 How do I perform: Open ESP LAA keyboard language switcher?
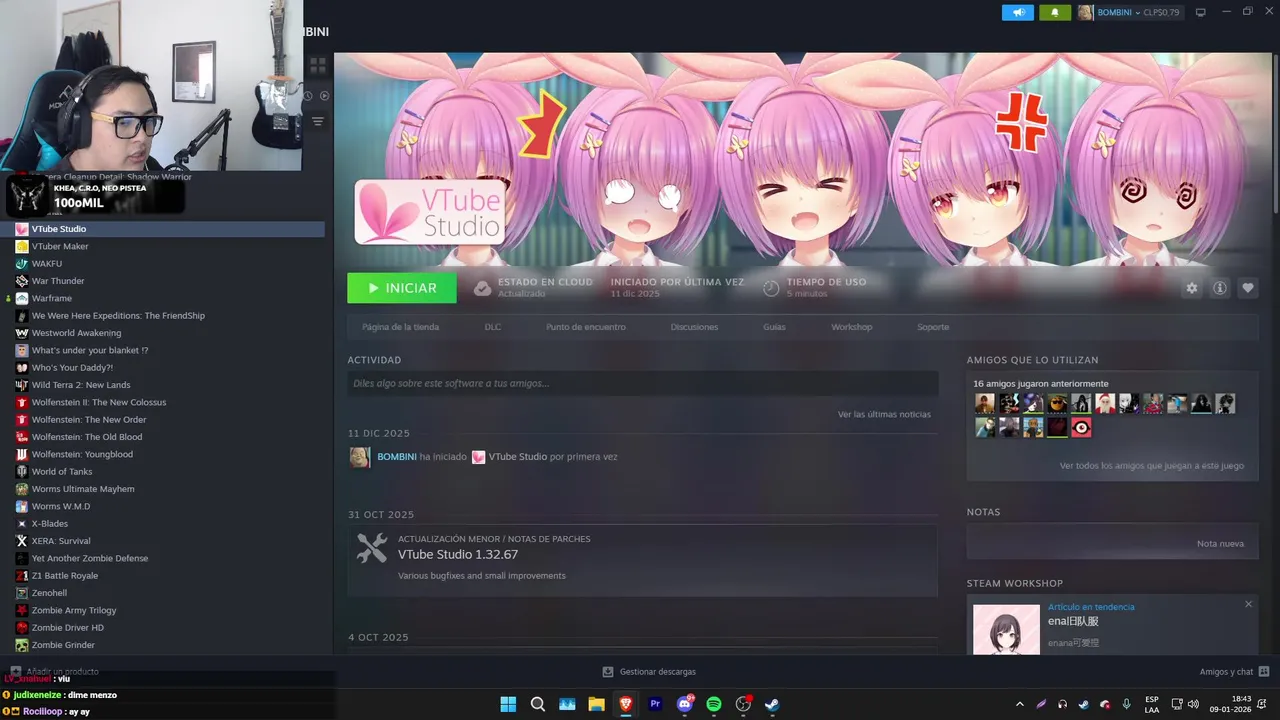[1152, 704]
